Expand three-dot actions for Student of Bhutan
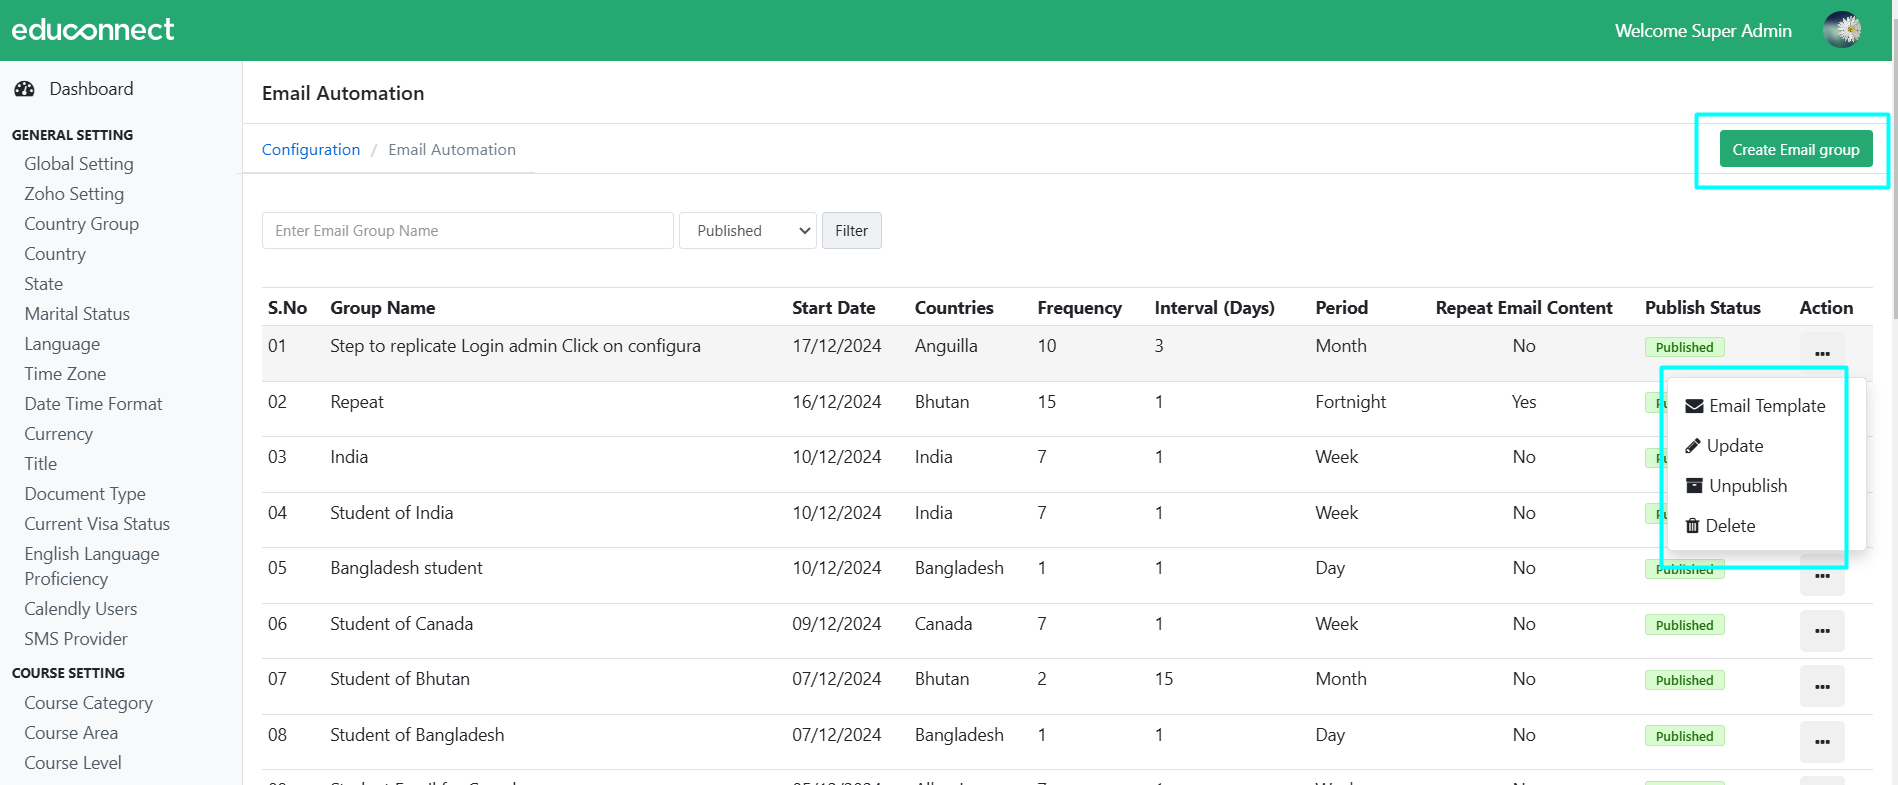 pyautogui.click(x=1822, y=686)
